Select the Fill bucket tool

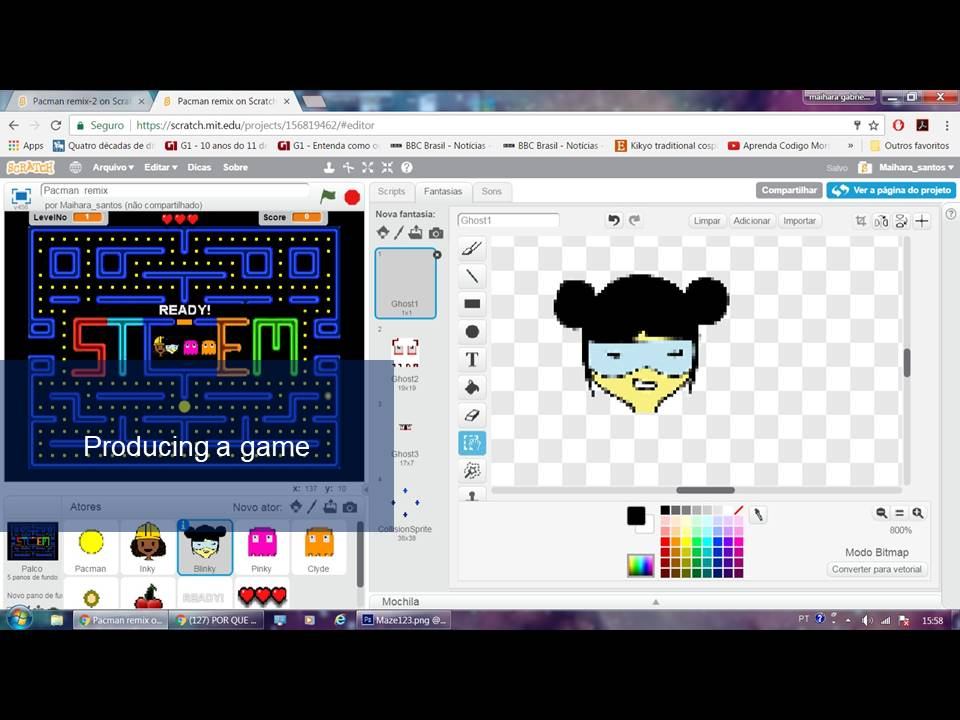472,387
